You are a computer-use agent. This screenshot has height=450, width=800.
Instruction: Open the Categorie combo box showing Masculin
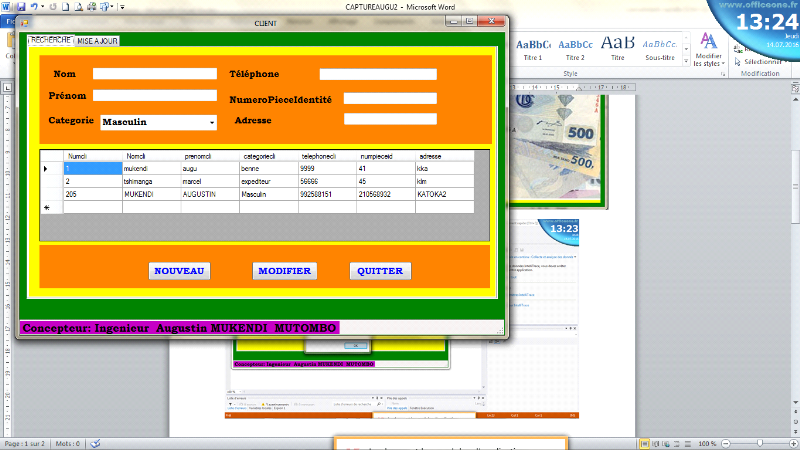point(158,122)
